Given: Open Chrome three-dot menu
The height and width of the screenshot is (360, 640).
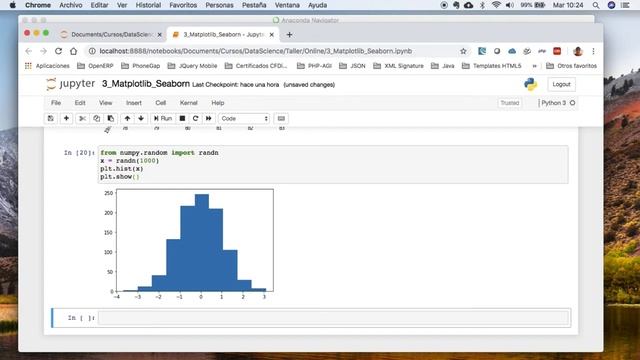Looking at the screenshot, I should click(x=593, y=51).
